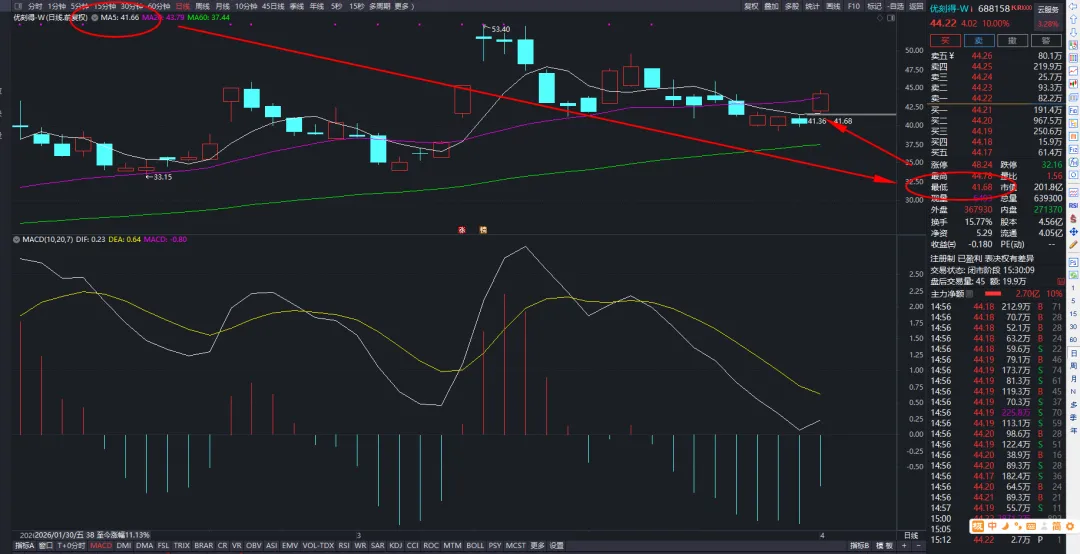Select the OBV indicator tab
The width and height of the screenshot is (1080, 554).
tap(253, 545)
